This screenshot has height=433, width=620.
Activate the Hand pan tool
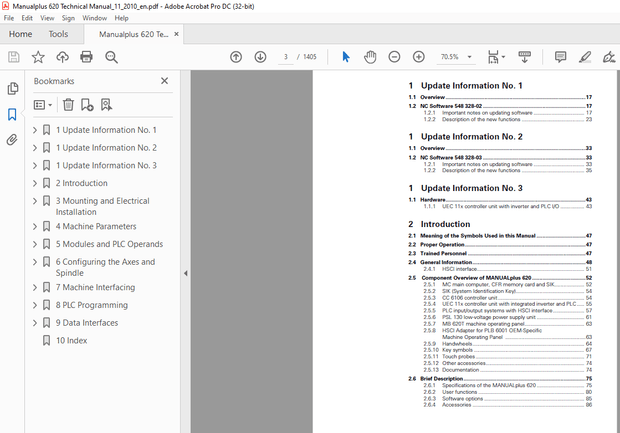[x=370, y=57]
